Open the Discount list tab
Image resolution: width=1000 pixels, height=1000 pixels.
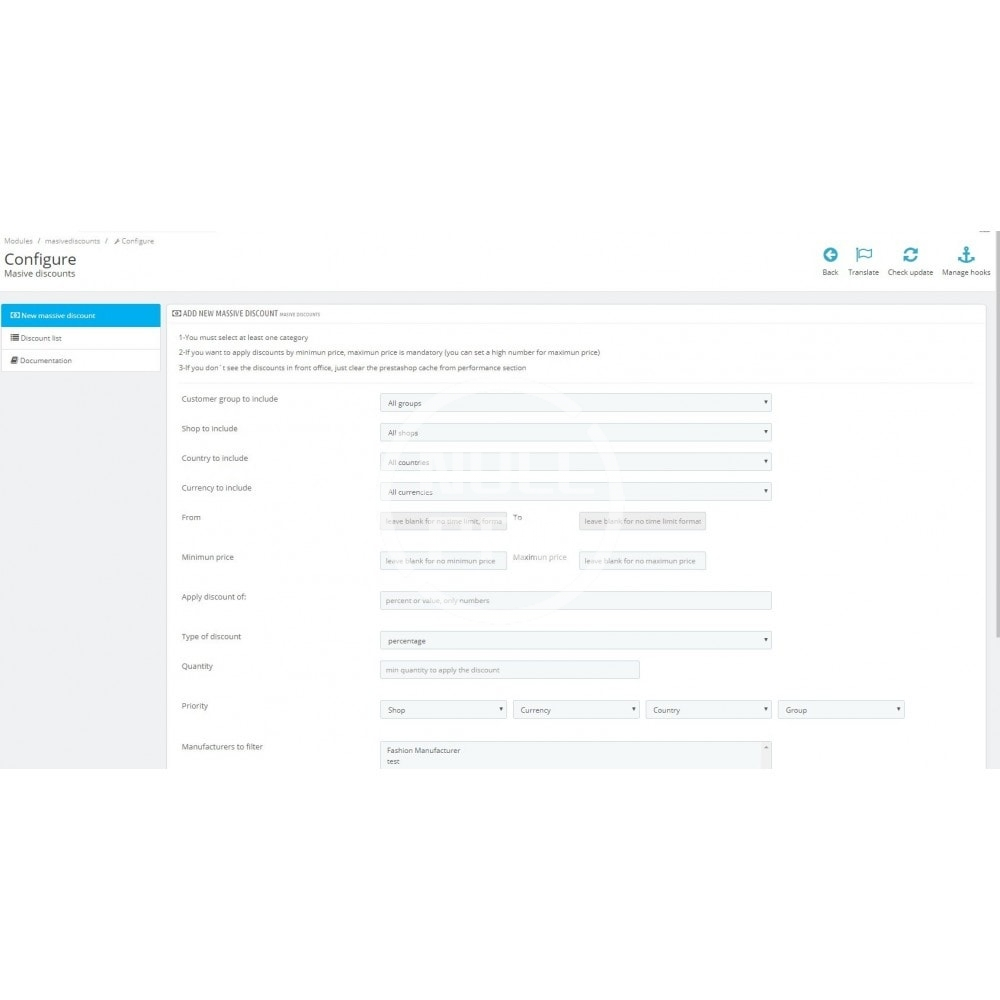80,338
